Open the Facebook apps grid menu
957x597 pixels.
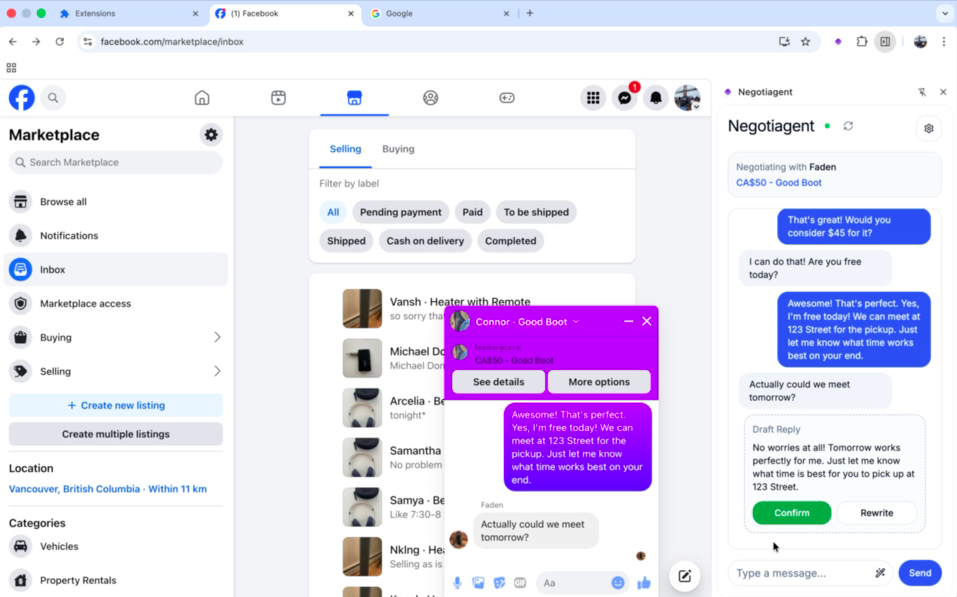pyautogui.click(x=593, y=98)
